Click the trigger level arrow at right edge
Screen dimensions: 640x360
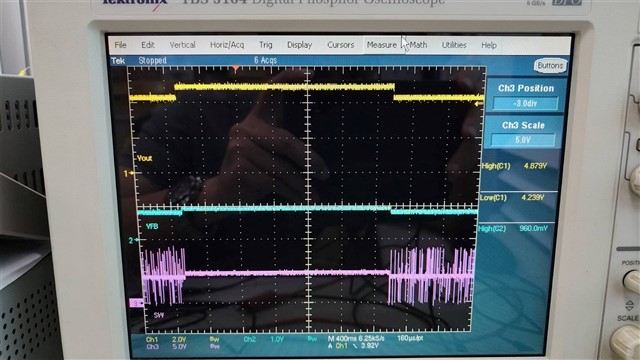[x=479, y=104]
